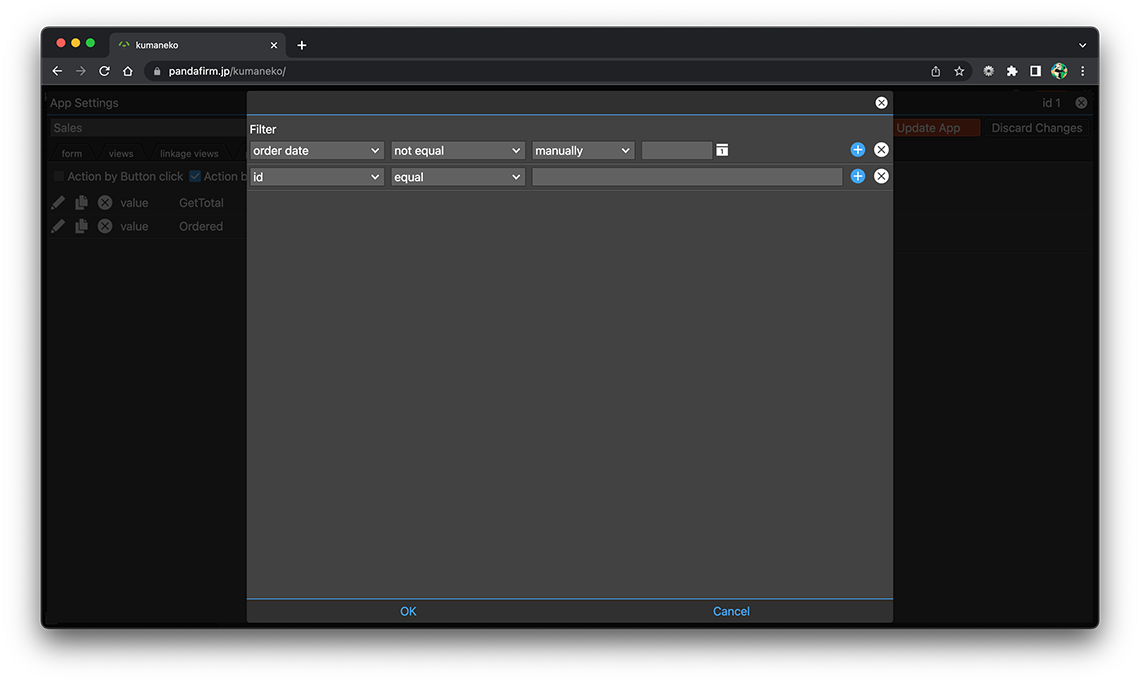Close the Filter dialog with top X
This screenshot has width=1140, height=683.
point(881,103)
